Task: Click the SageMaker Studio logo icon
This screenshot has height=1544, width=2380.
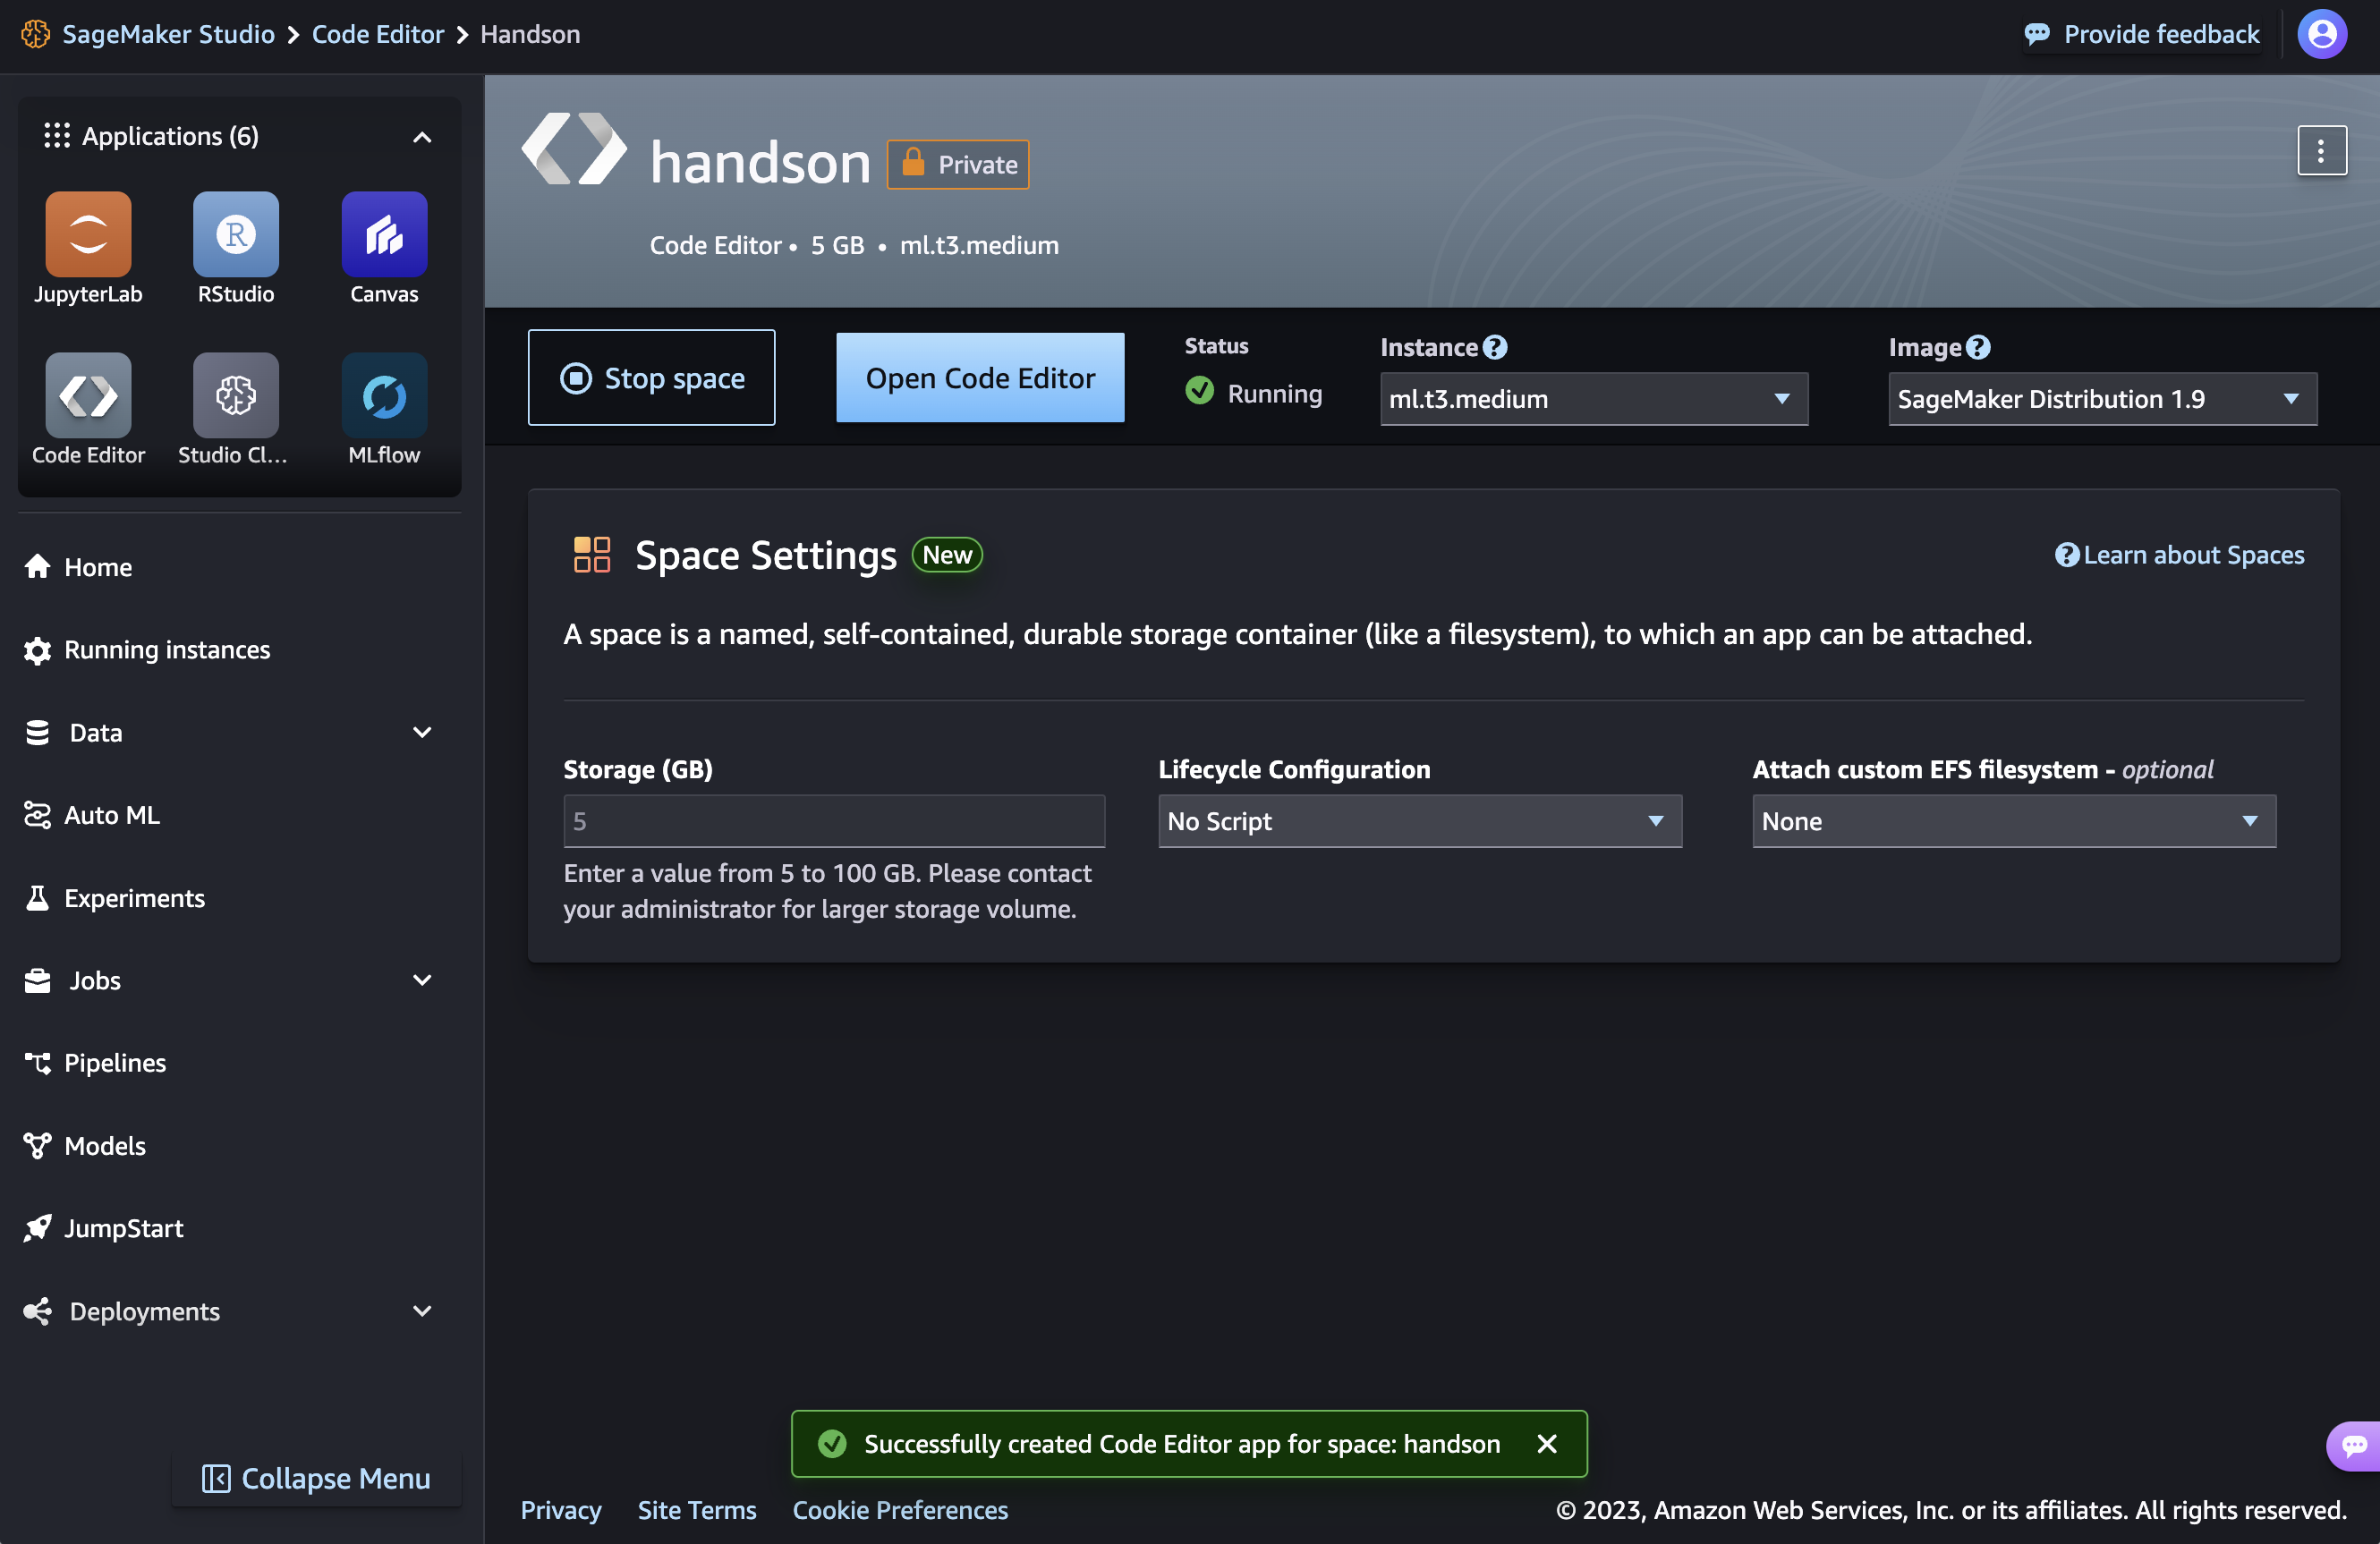Action: click(x=36, y=34)
